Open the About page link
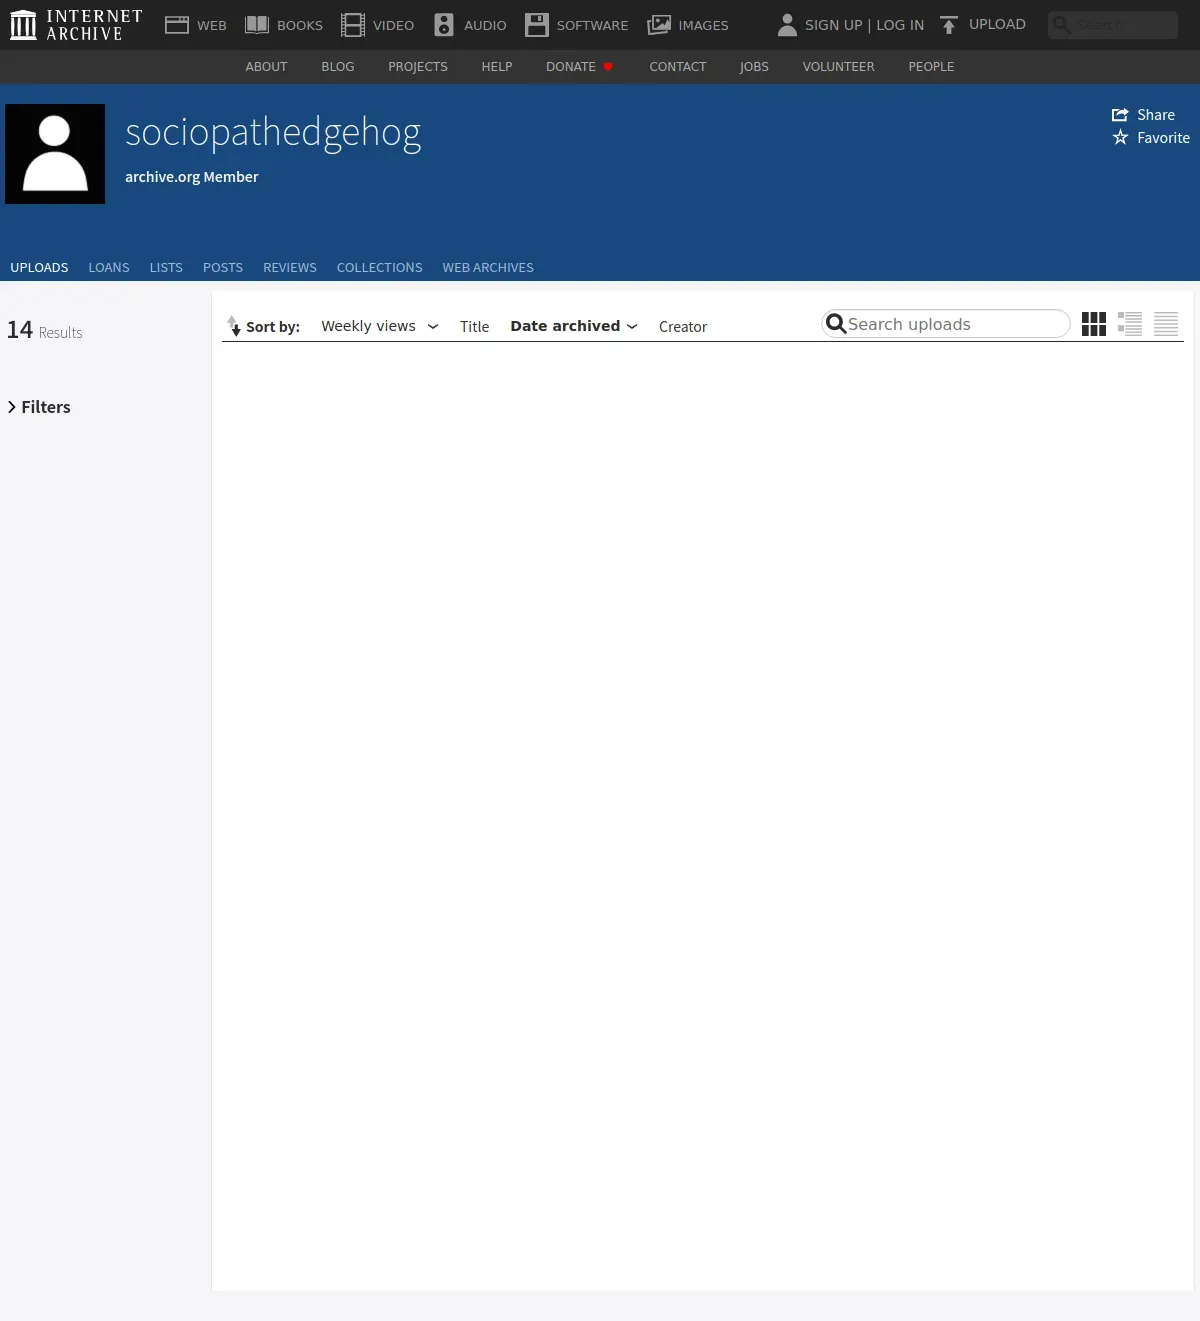This screenshot has width=1200, height=1321. pyautogui.click(x=266, y=67)
